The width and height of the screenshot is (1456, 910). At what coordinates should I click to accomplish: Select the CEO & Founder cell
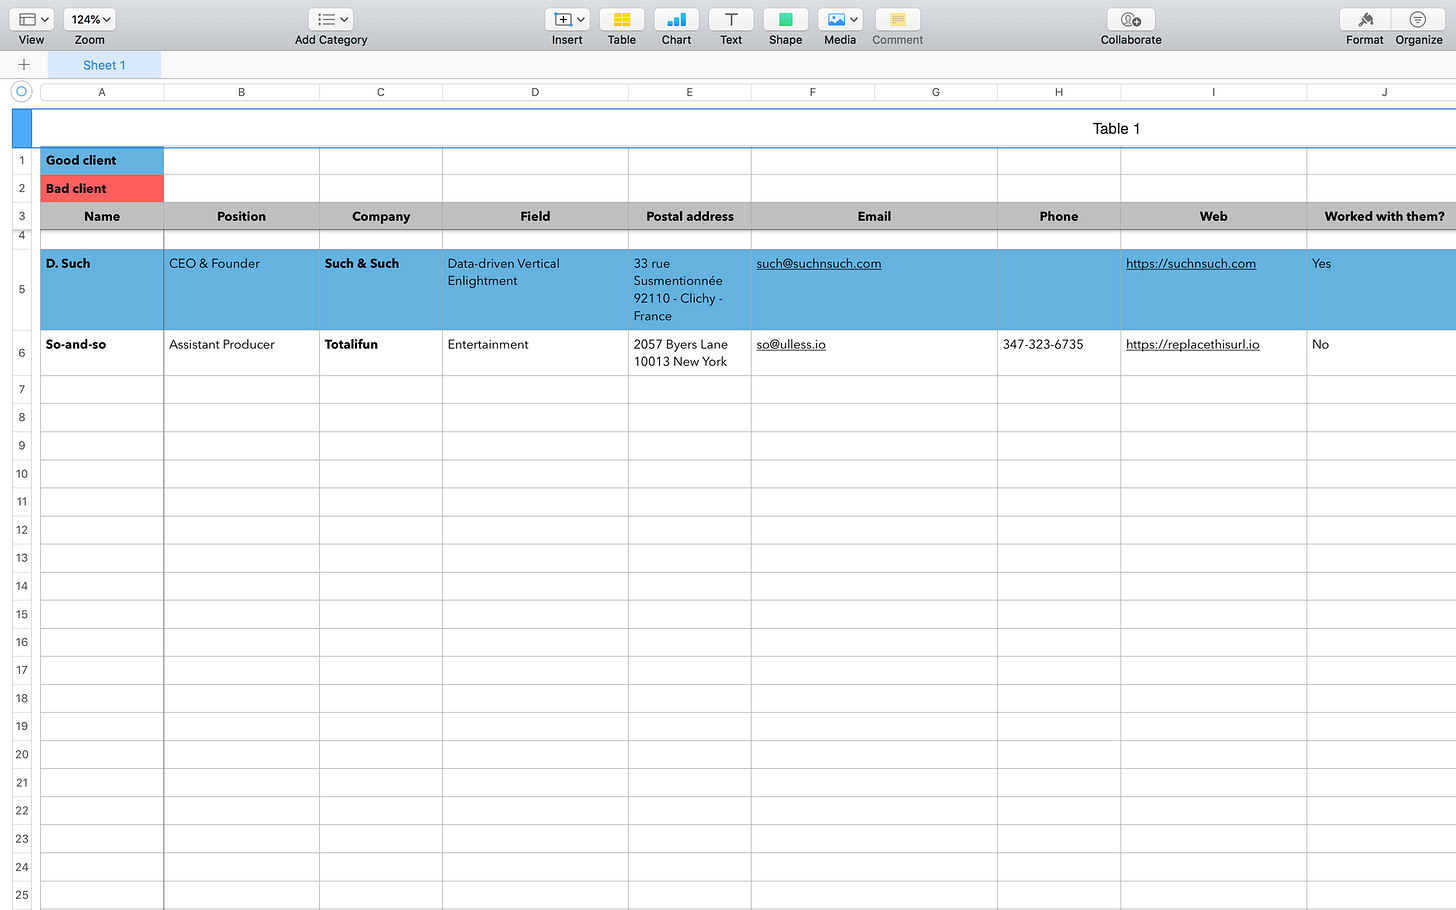[x=241, y=290]
